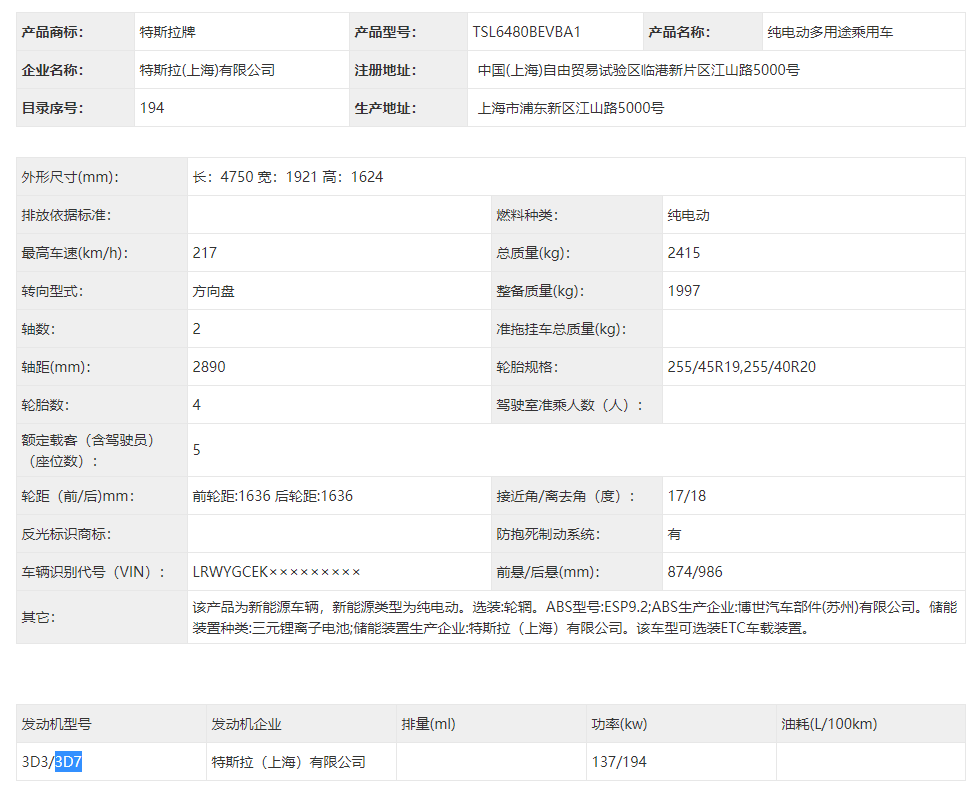Click company name 特斯拉(上海)有限公司 in 企业名称 row

tap(208, 70)
